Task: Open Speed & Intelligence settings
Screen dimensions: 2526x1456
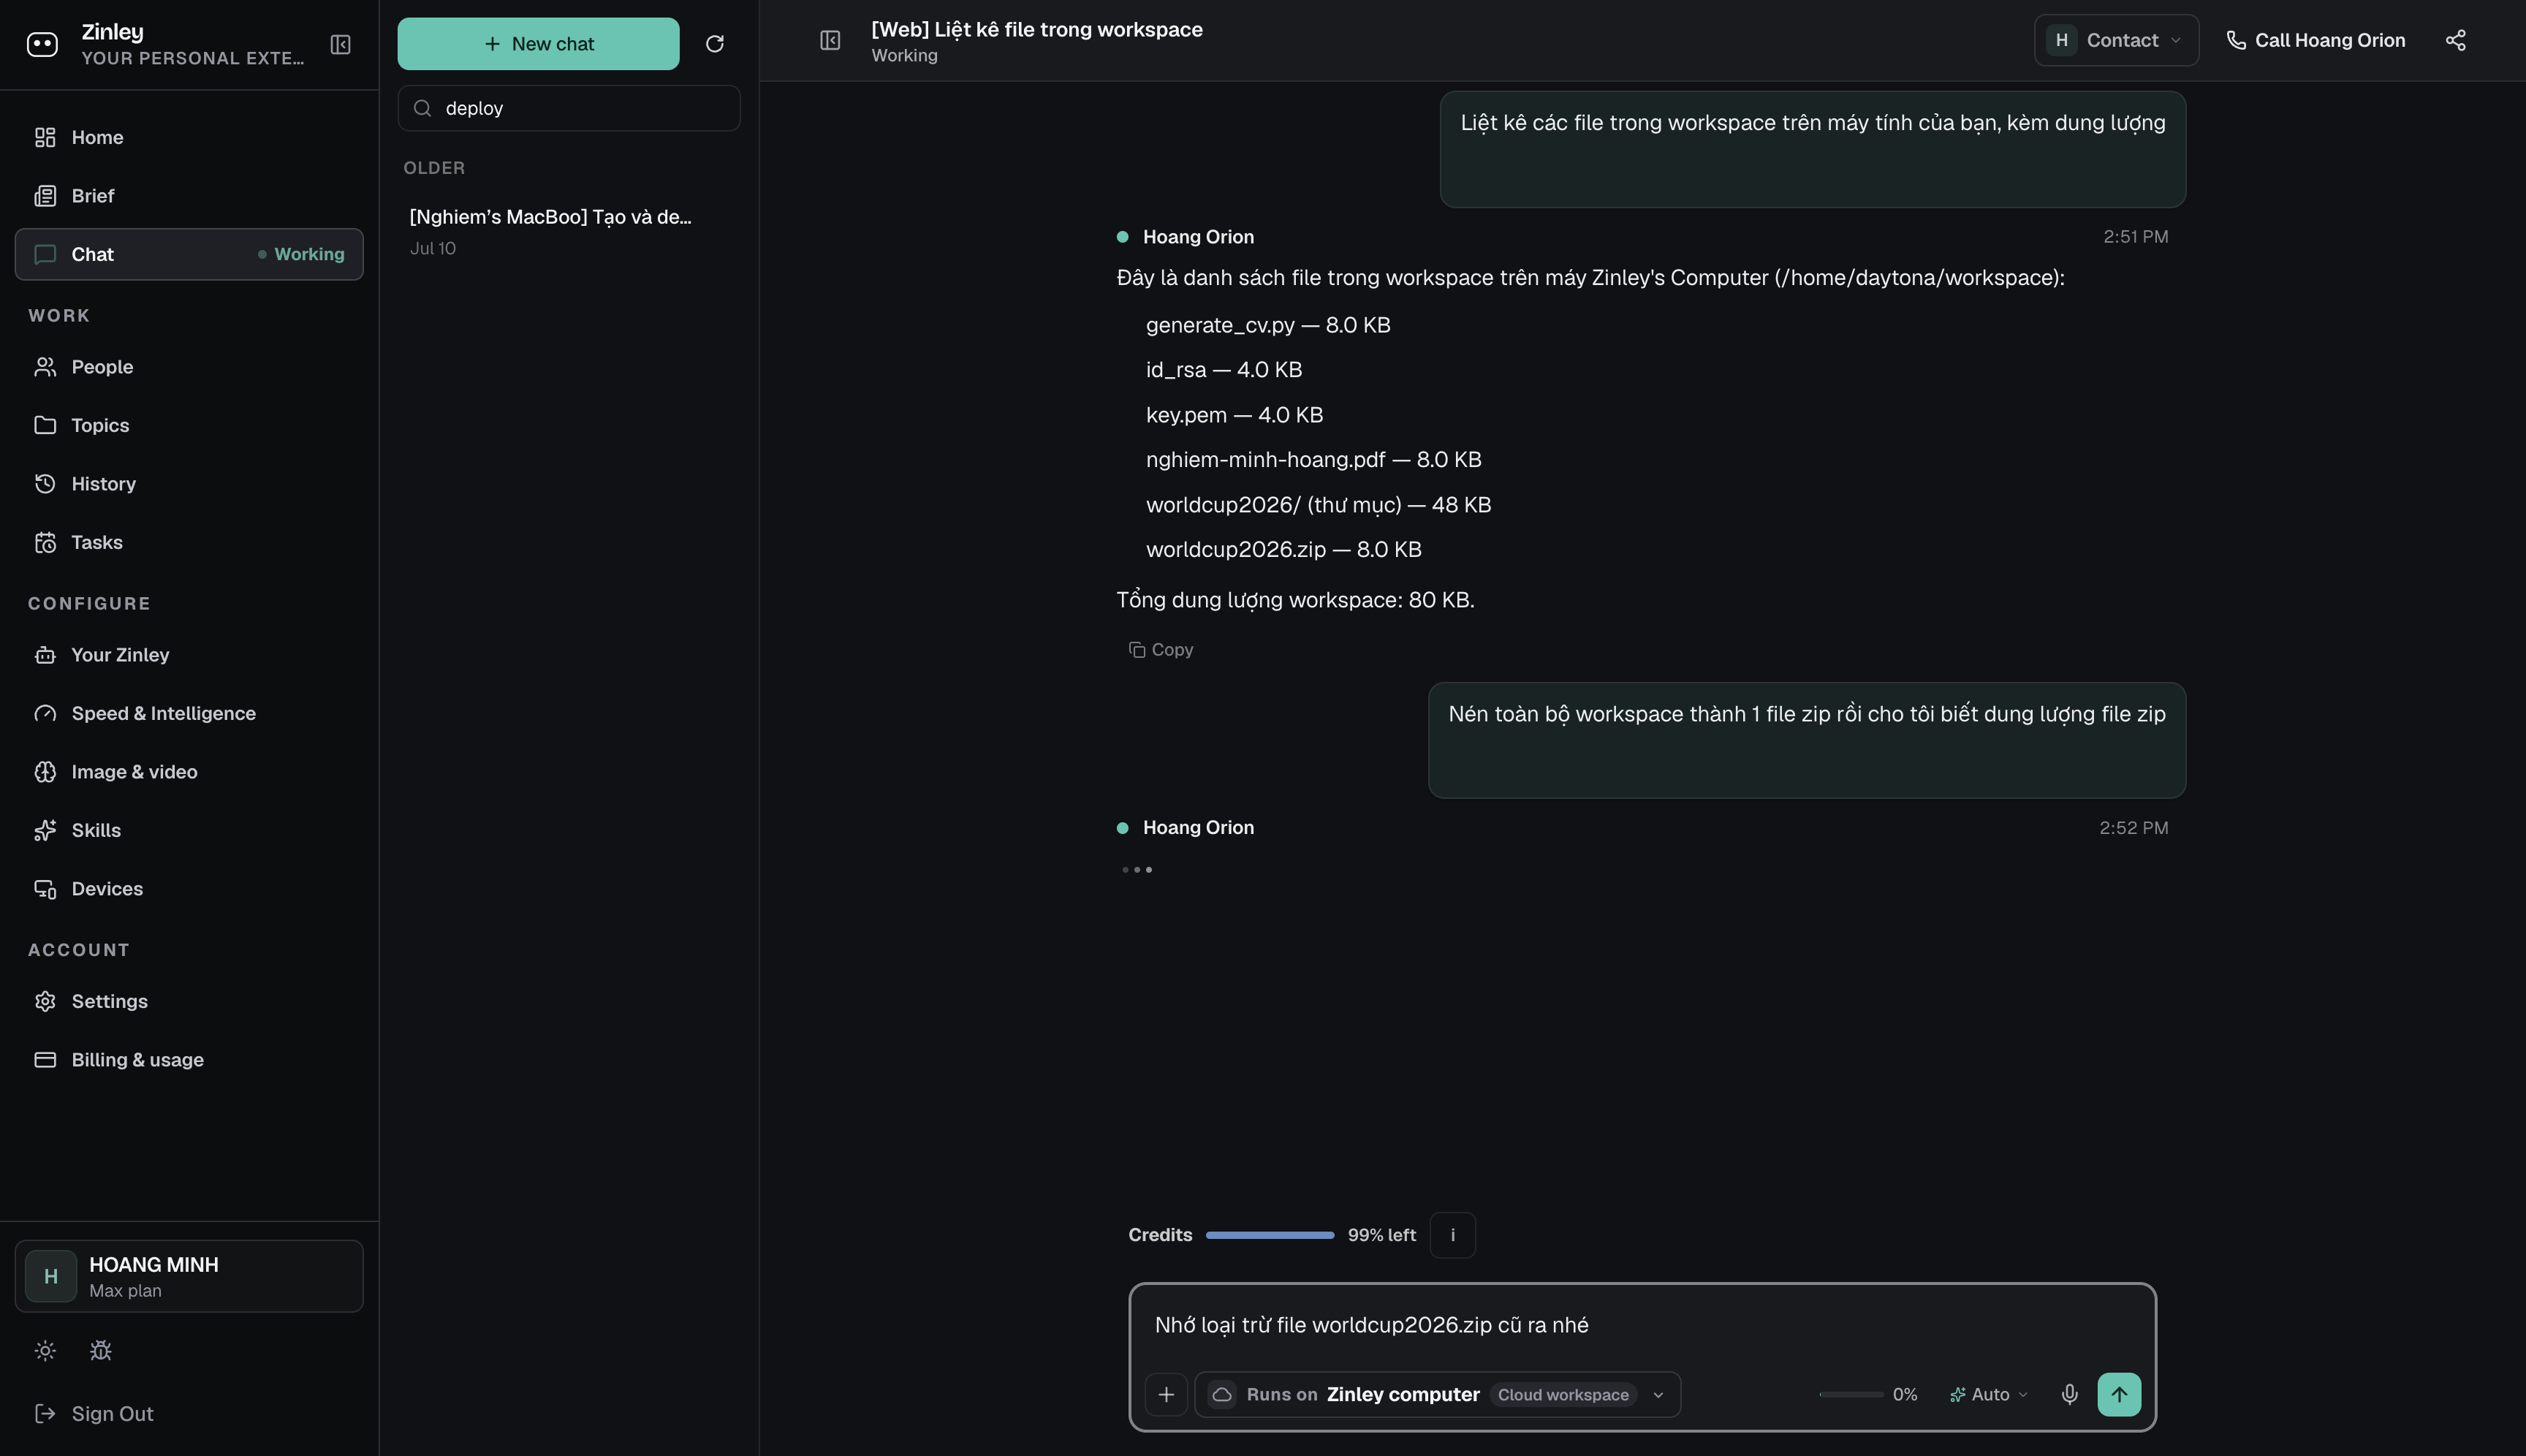Action: 163,713
